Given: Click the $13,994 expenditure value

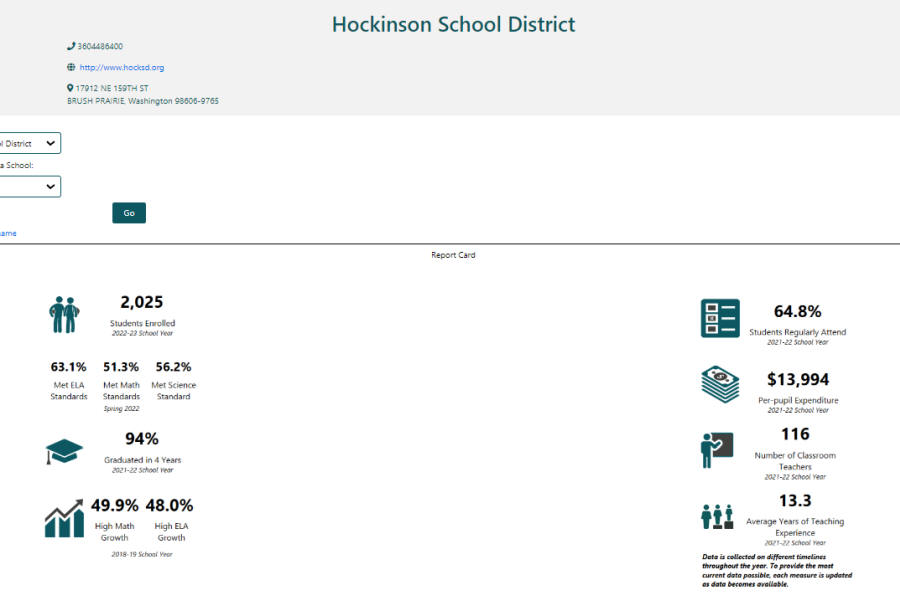Looking at the screenshot, I should point(798,380).
